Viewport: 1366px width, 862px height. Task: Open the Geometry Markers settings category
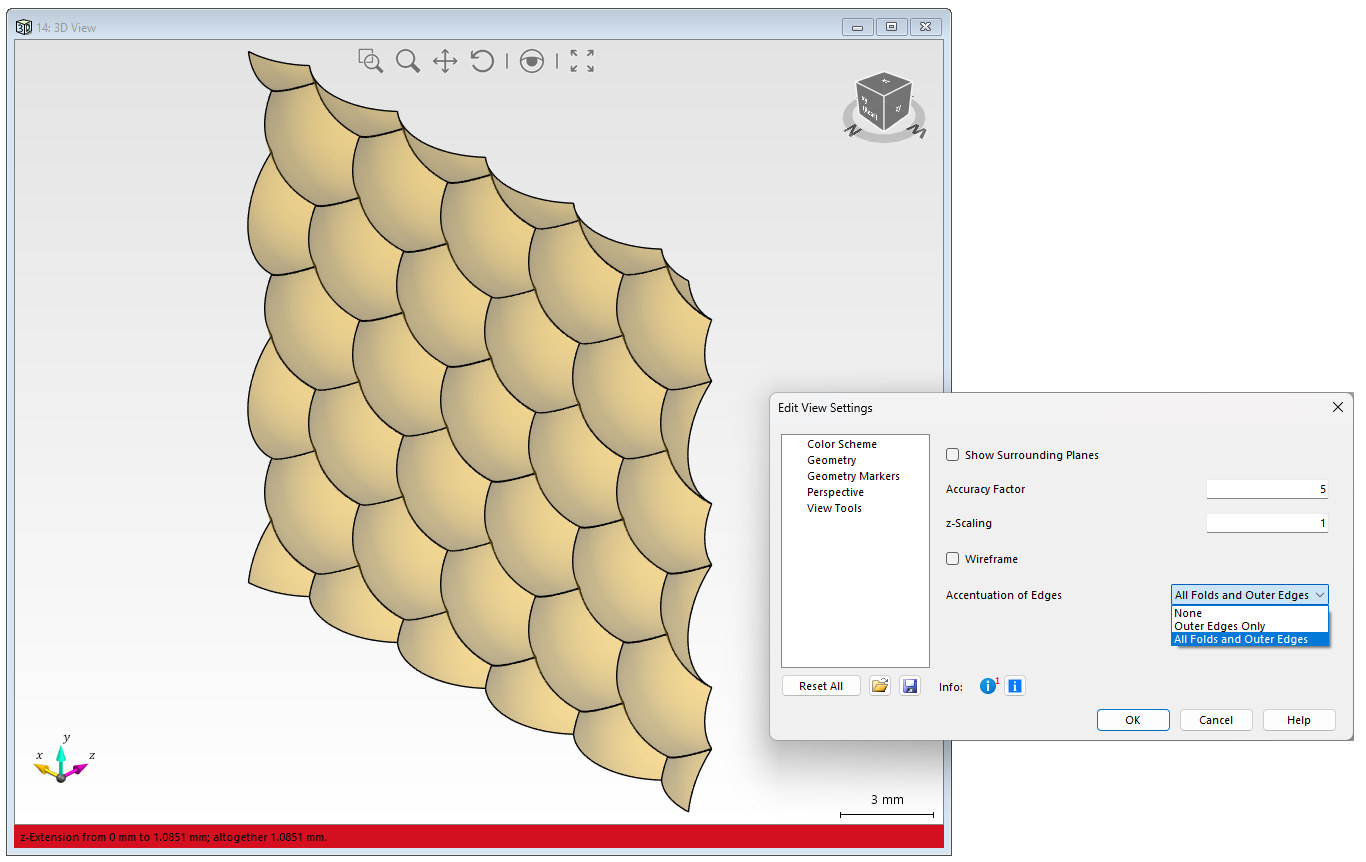(x=853, y=476)
